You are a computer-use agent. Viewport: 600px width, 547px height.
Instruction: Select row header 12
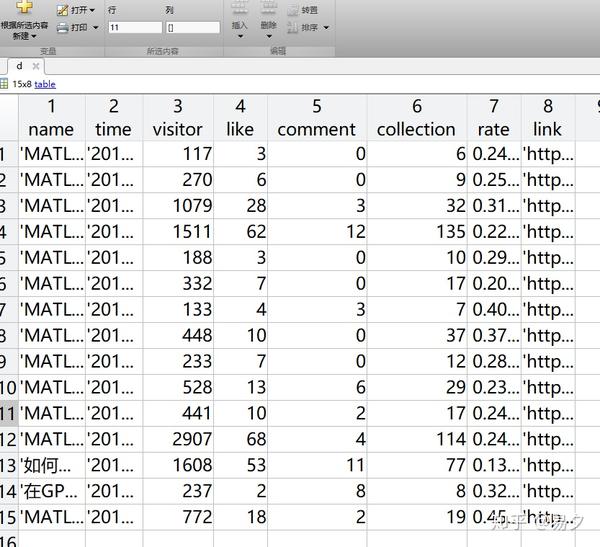[x=9, y=439]
